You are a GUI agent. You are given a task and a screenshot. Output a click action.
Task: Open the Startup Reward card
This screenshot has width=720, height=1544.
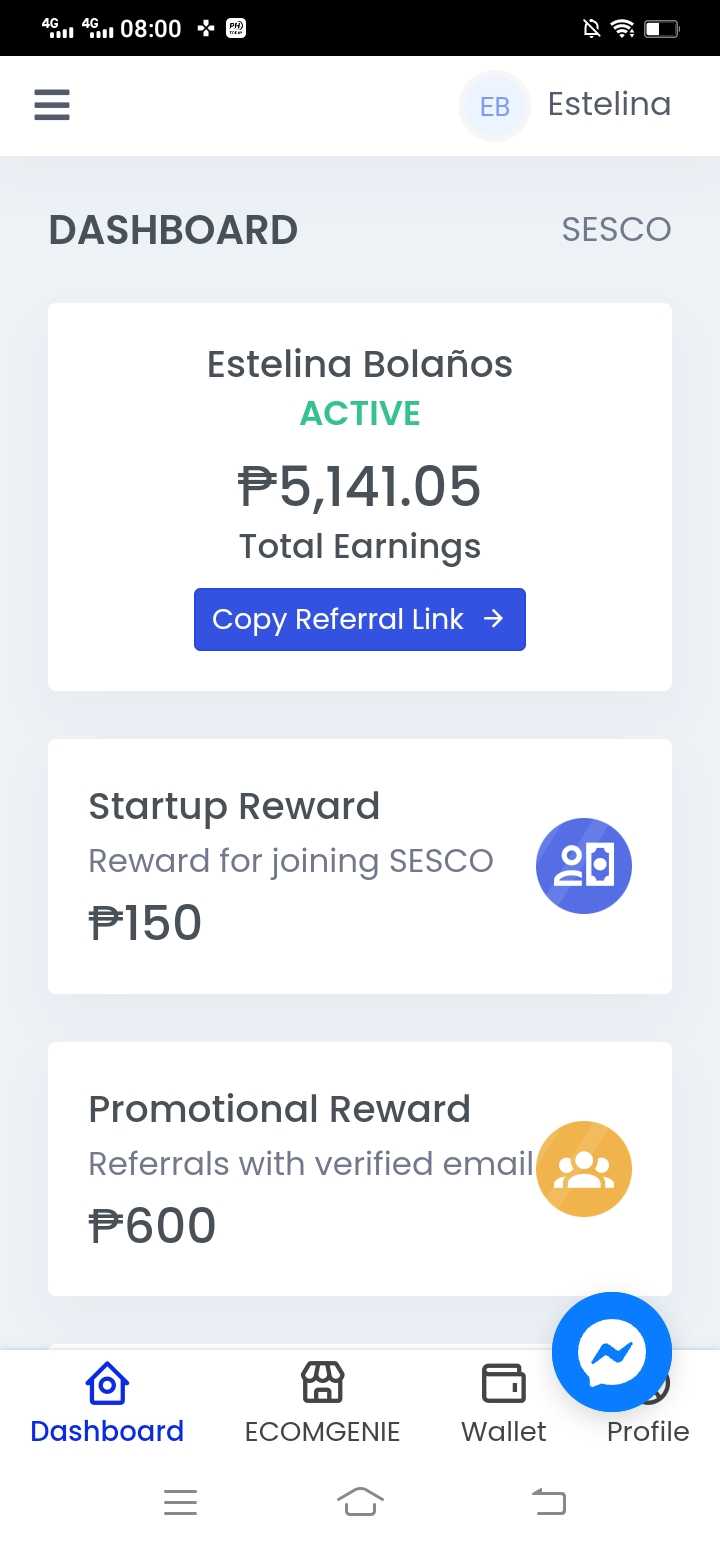(x=360, y=866)
